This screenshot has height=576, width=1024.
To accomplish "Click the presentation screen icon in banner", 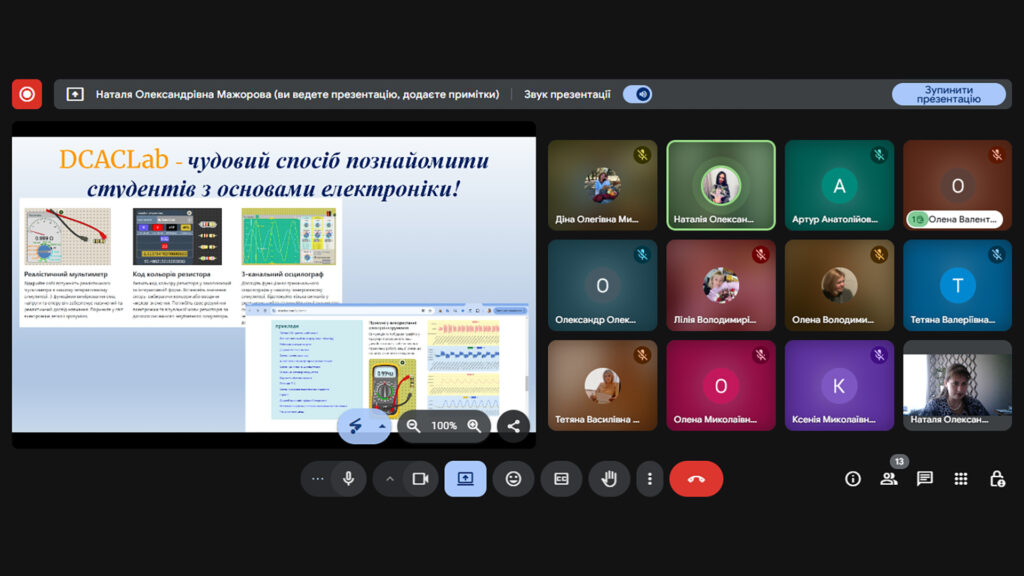I will click(x=75, y=94).
